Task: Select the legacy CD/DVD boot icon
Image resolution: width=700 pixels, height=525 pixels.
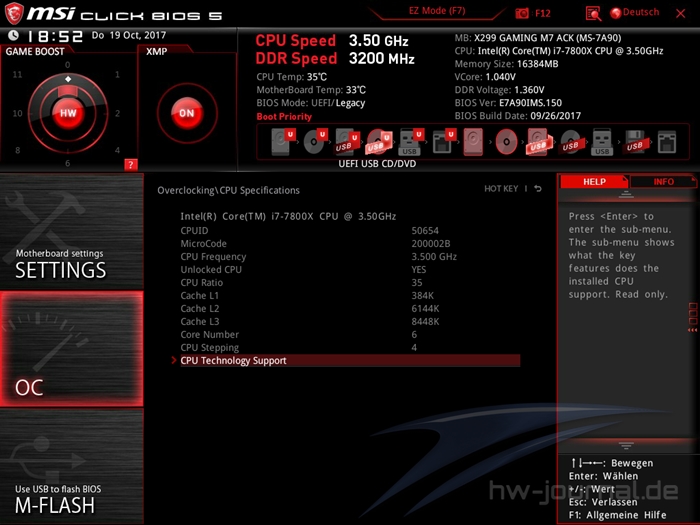Action: [x=506, y=142]
